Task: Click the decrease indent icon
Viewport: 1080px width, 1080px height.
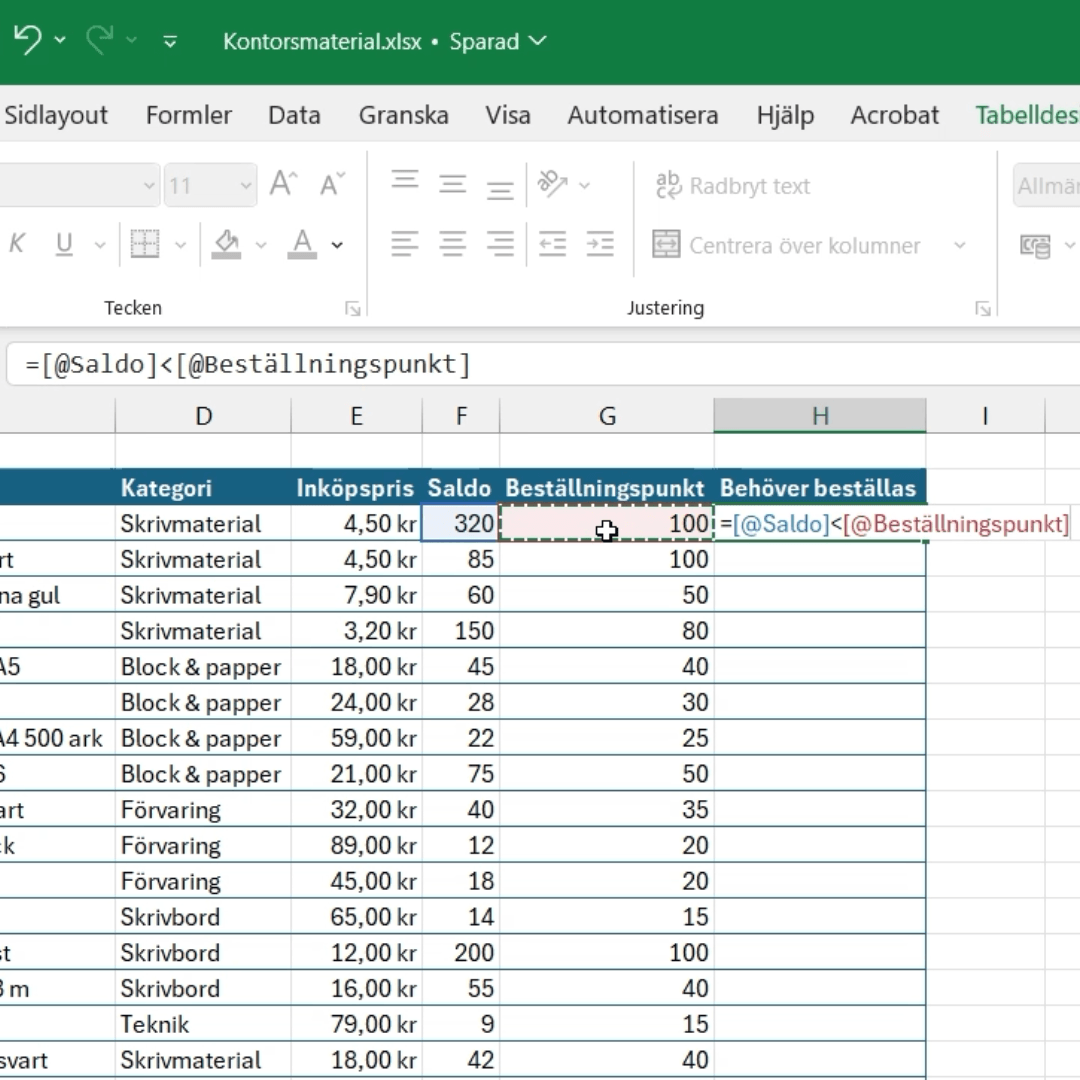Action: tap(552, 245)
